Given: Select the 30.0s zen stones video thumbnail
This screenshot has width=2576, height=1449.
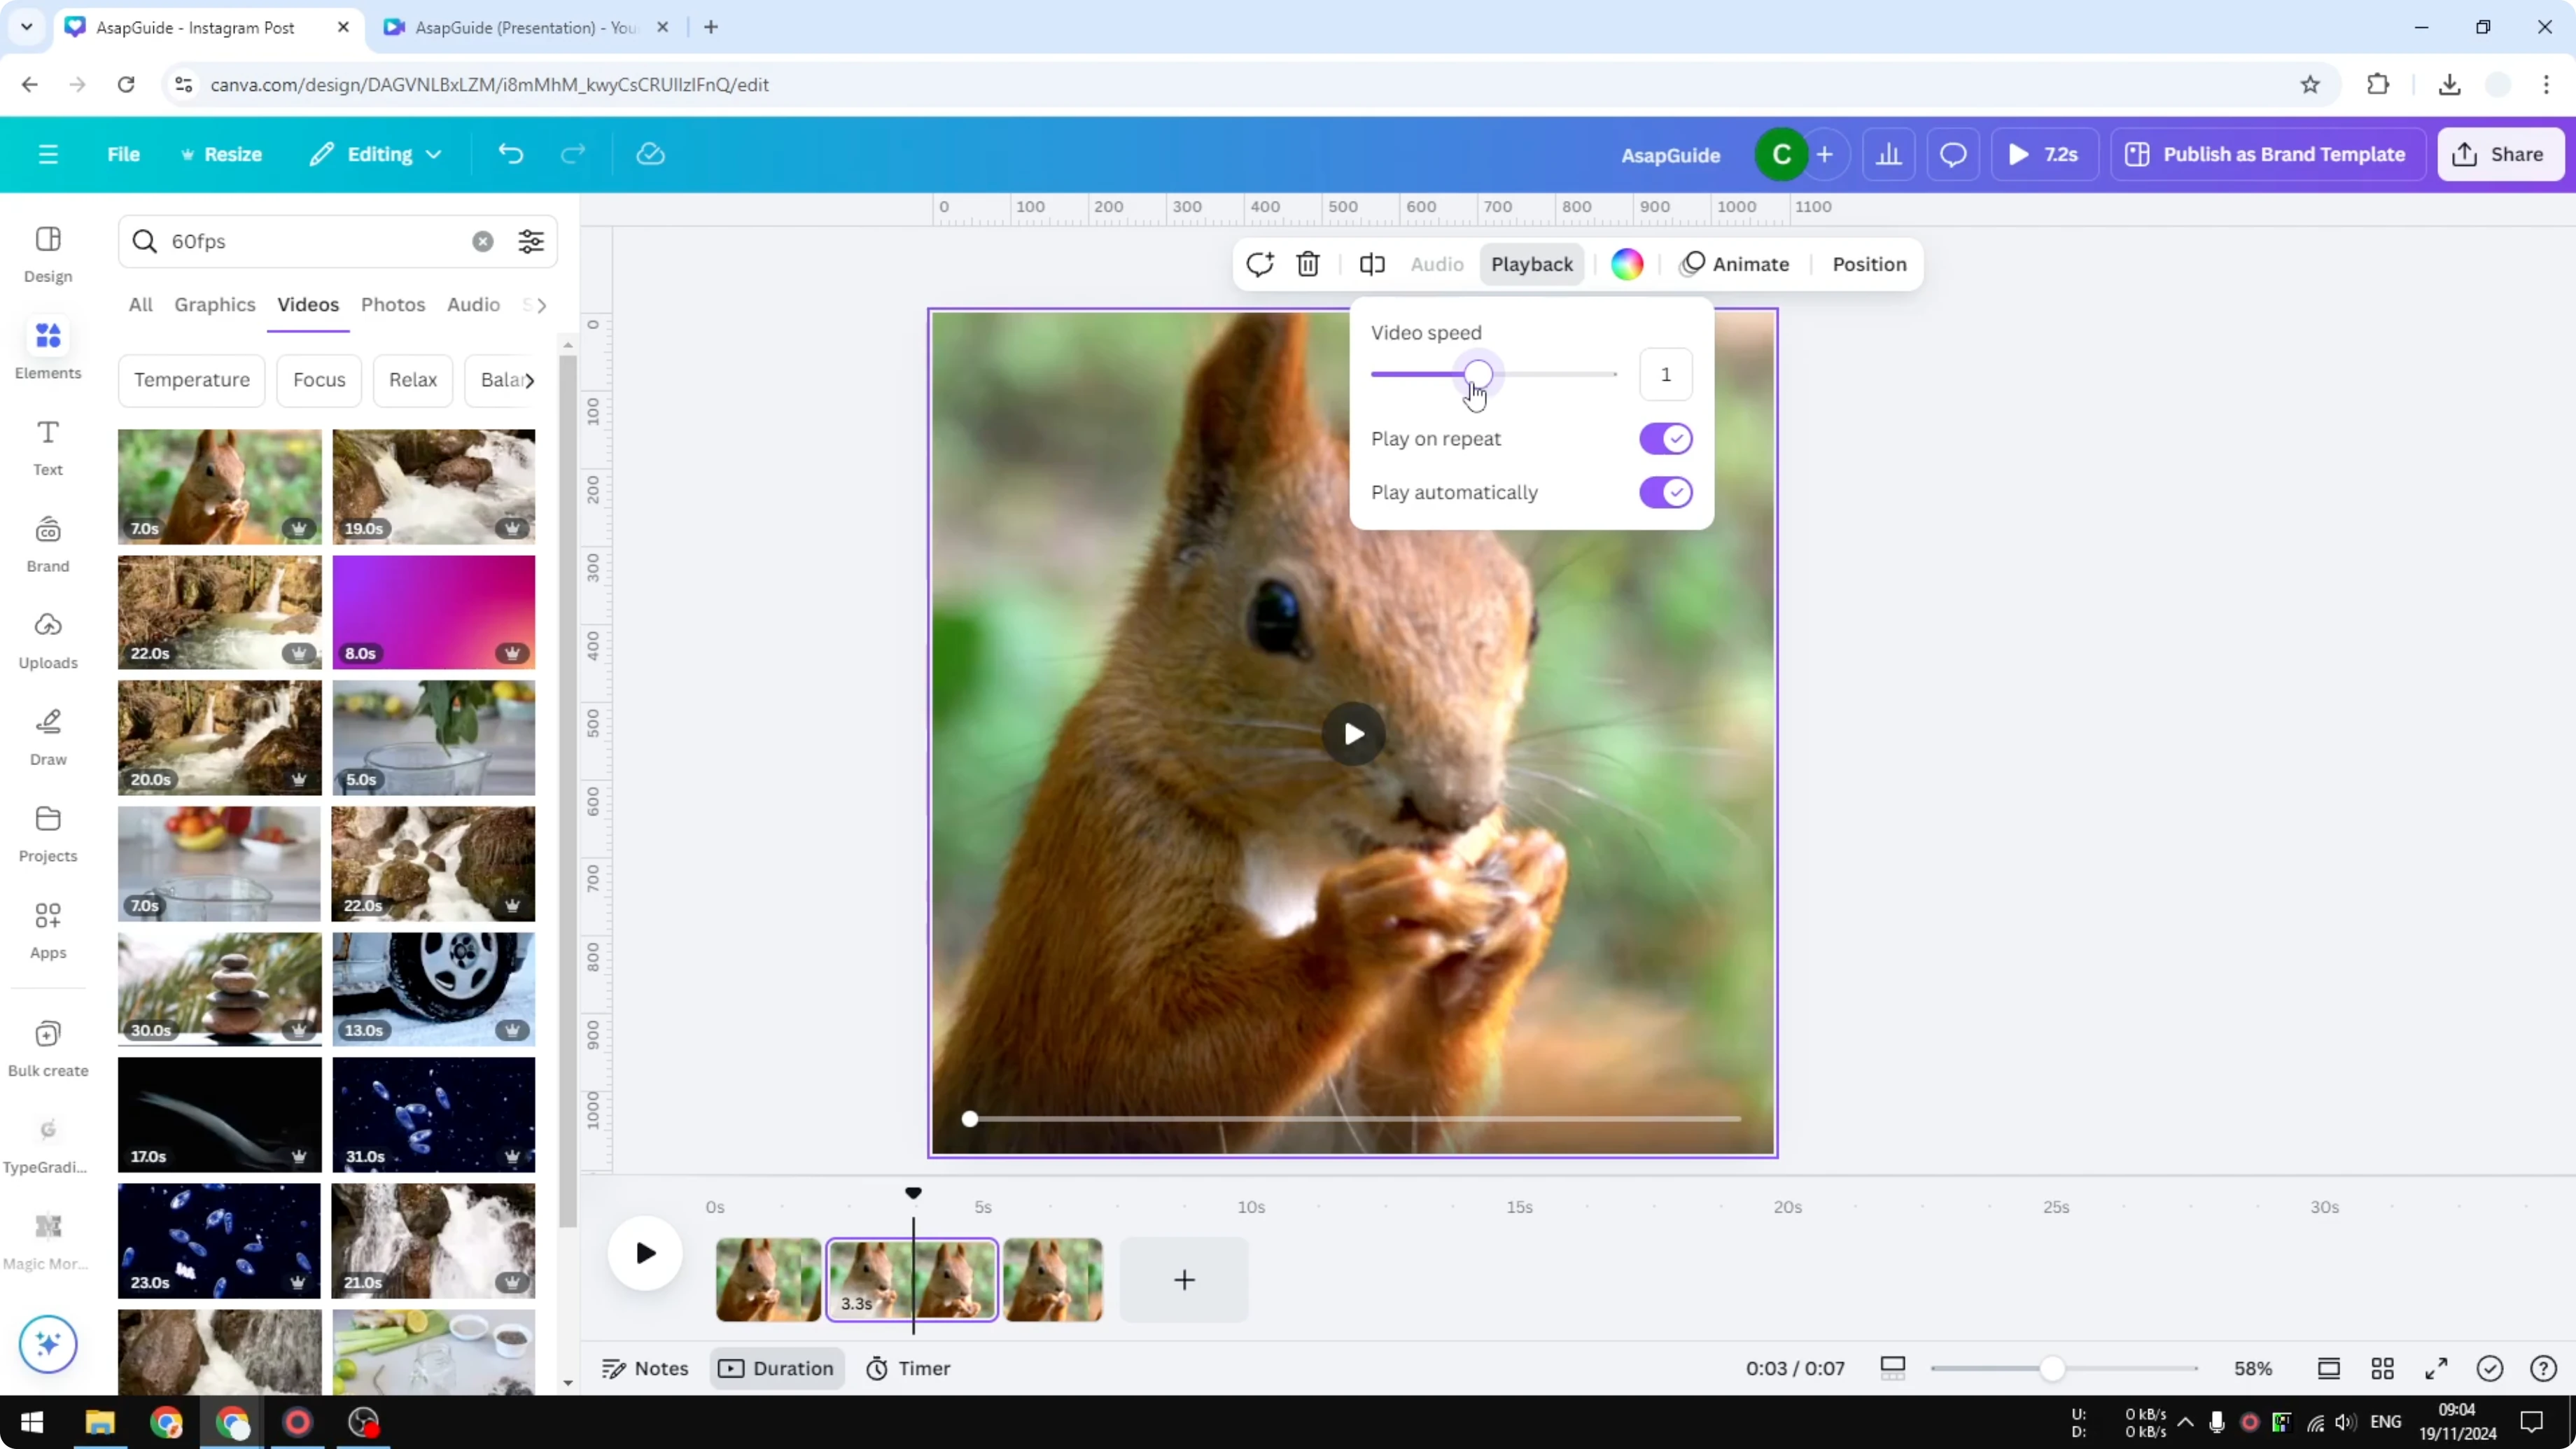Looking at the screenshot, I should click(219, 989).
